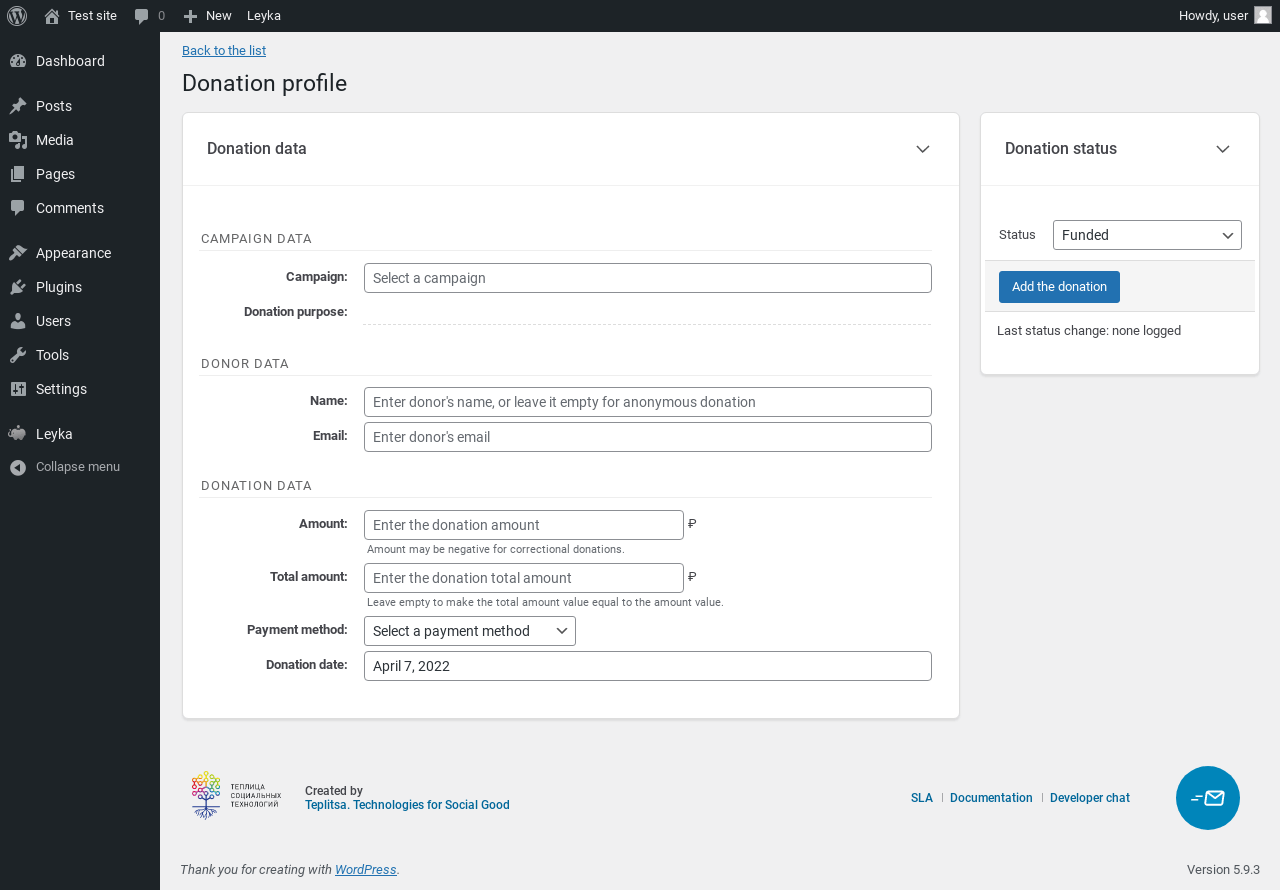Open the Status dropdown showing Funded
This screenshot has height=890, width=1280.
pos(1146,235)
